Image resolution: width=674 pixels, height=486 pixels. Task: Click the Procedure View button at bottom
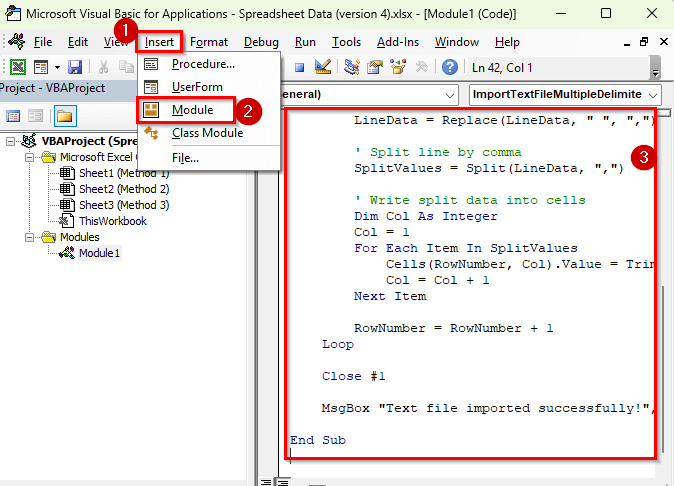tap(266, 482)
